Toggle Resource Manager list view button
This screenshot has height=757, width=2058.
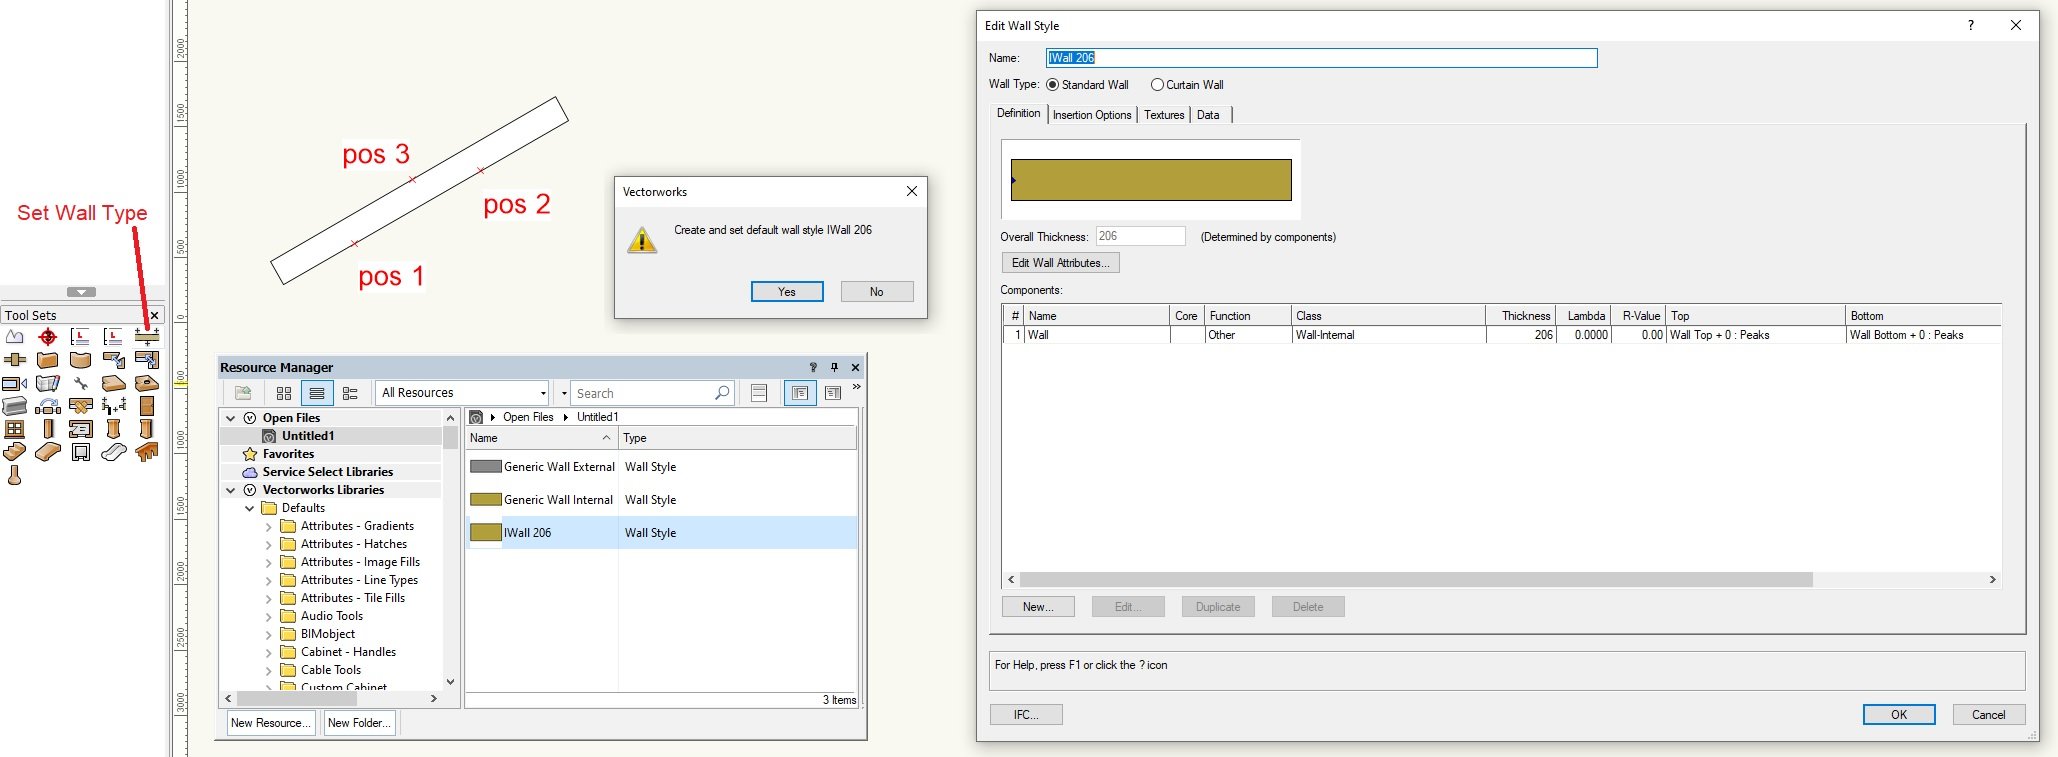[x=317, y=393]
